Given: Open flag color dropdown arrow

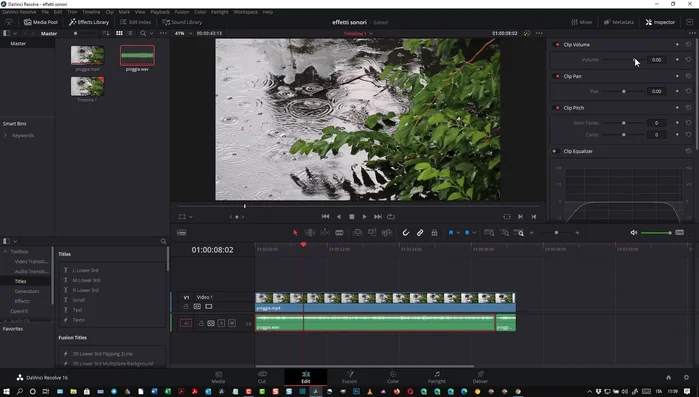Looking at the screenshot, I should 458,233.
